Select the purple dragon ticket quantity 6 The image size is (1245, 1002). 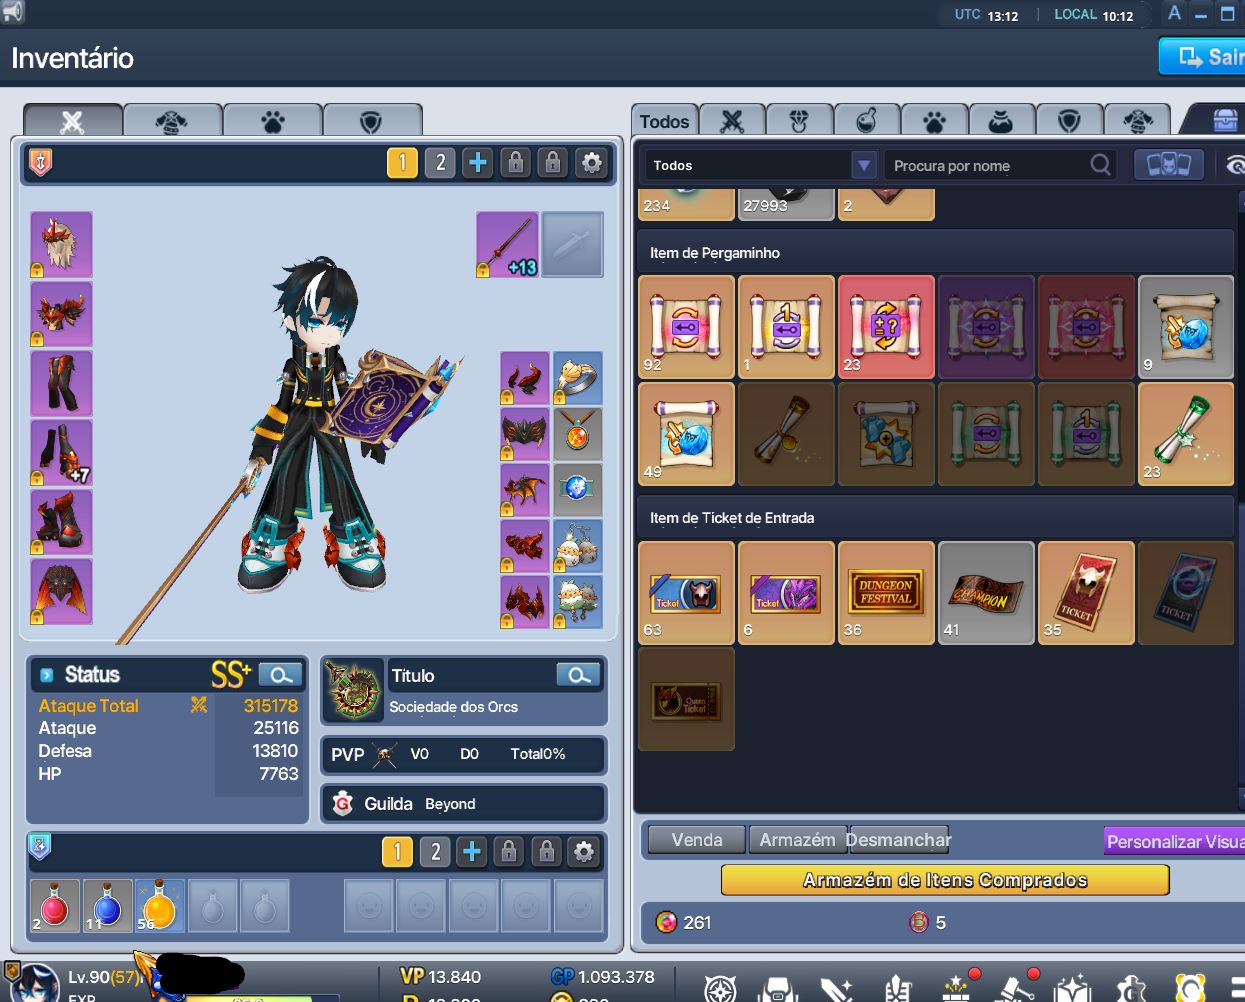coord(786,592)
